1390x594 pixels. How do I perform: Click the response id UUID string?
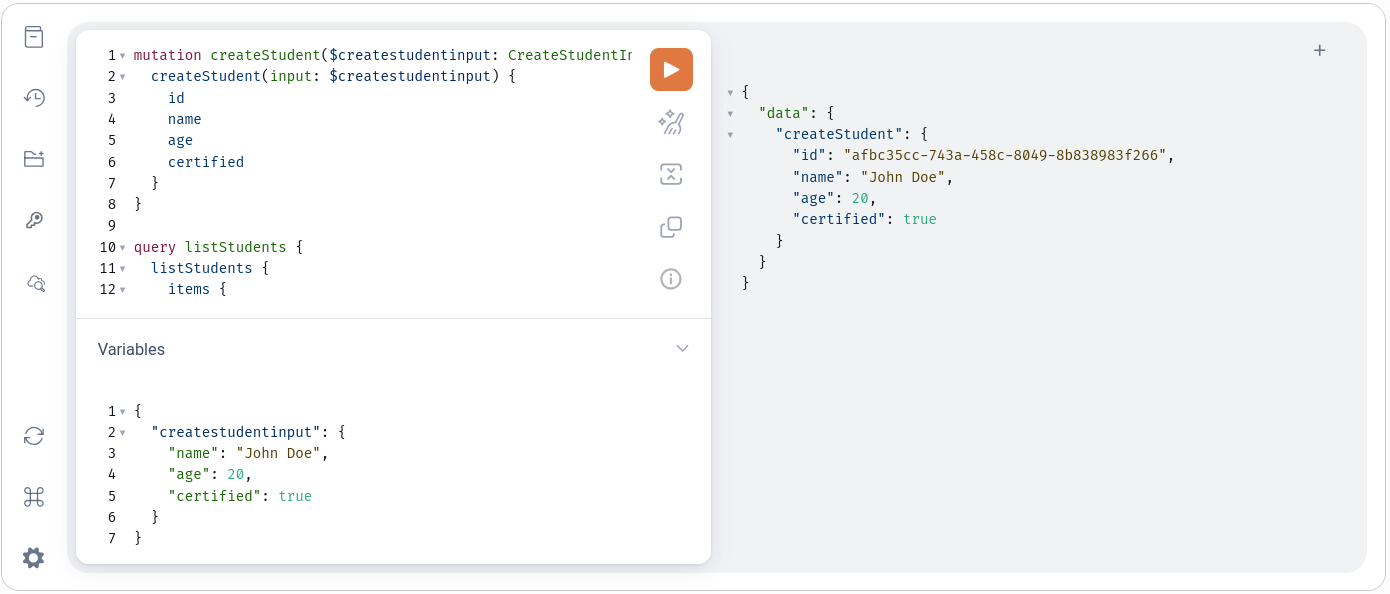[1005, 155]
